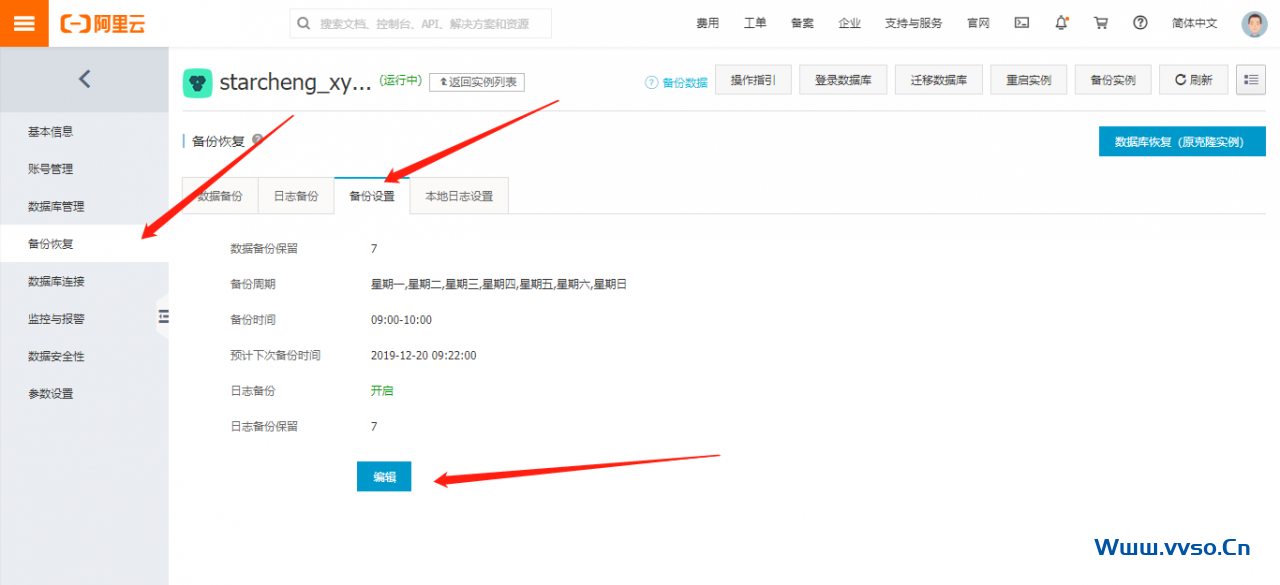The width and height of the screenshot is (1280, 585).
Task: Click the 刷新 refresh button
Action: coord(1193,80)
